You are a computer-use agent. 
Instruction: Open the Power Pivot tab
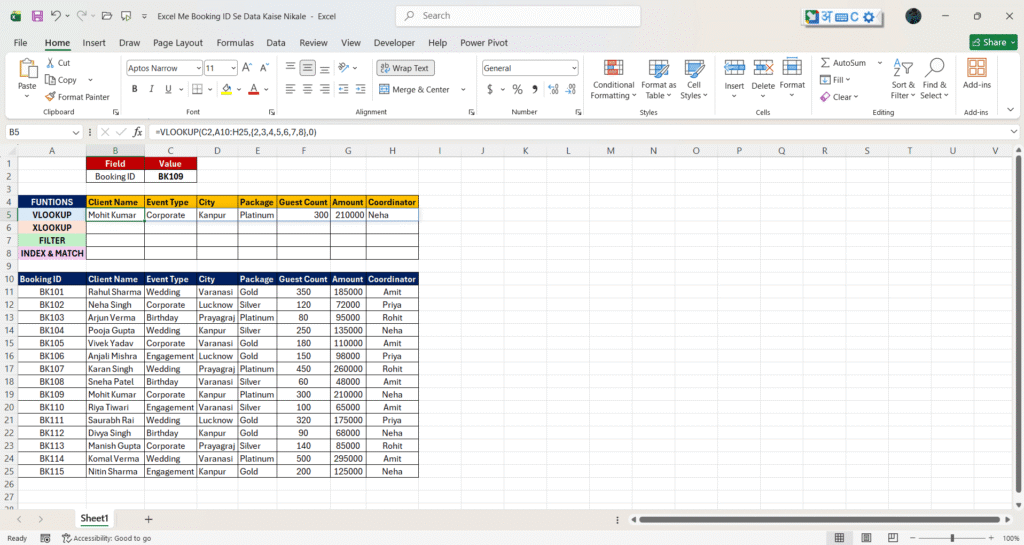tap(484, 42)
